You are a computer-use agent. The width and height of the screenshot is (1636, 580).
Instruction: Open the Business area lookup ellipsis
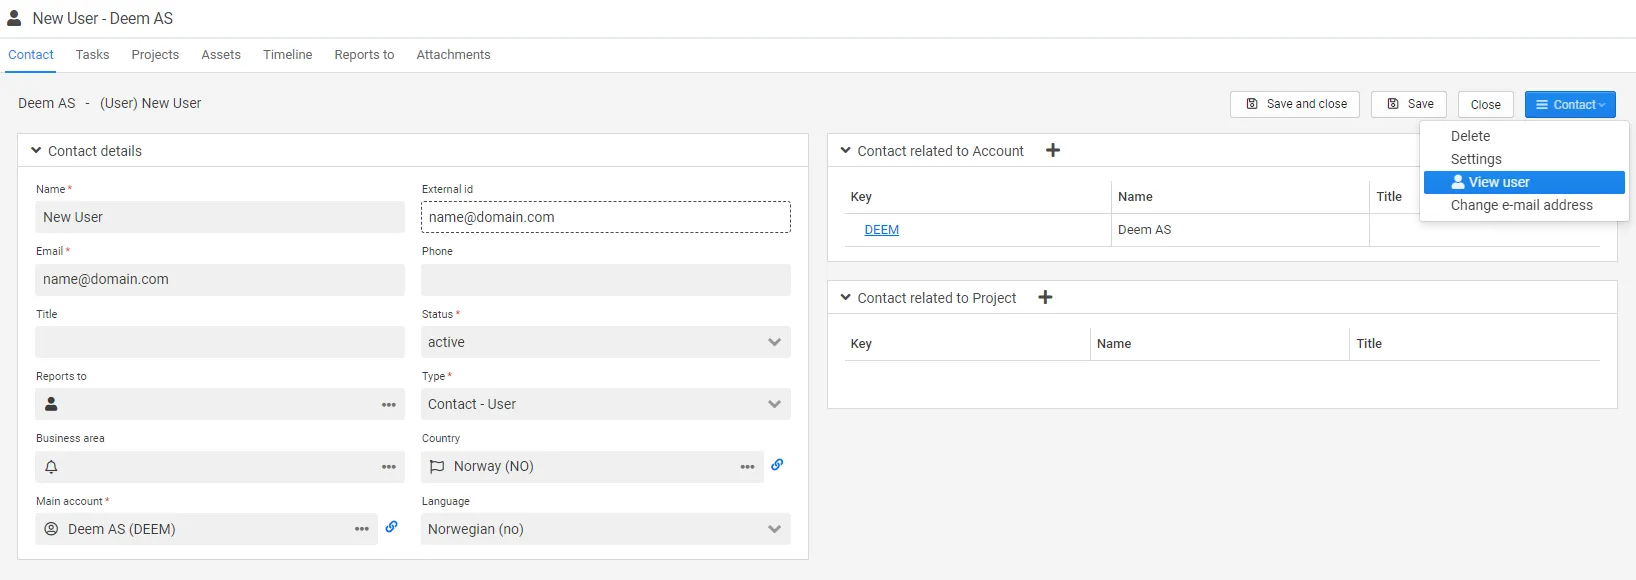pyautogui.click(x=389, y=467)
